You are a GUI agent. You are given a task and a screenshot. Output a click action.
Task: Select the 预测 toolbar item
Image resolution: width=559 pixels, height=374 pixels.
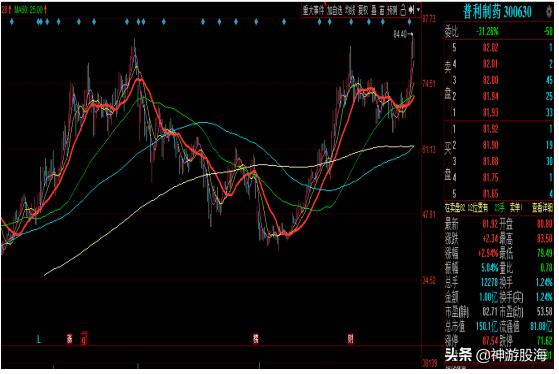coord(392,11)
